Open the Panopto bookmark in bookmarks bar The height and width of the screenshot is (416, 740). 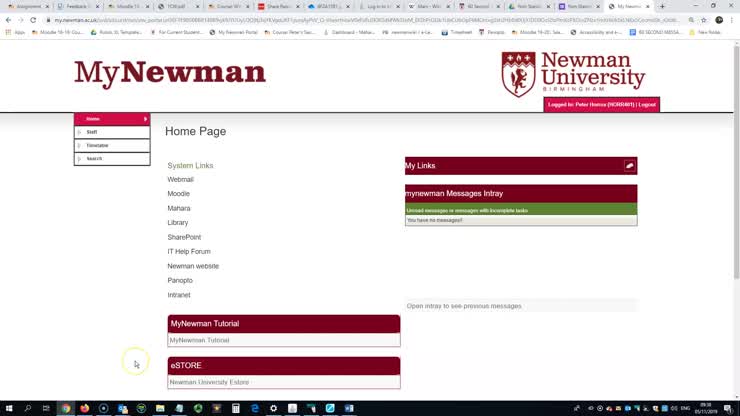491,33
